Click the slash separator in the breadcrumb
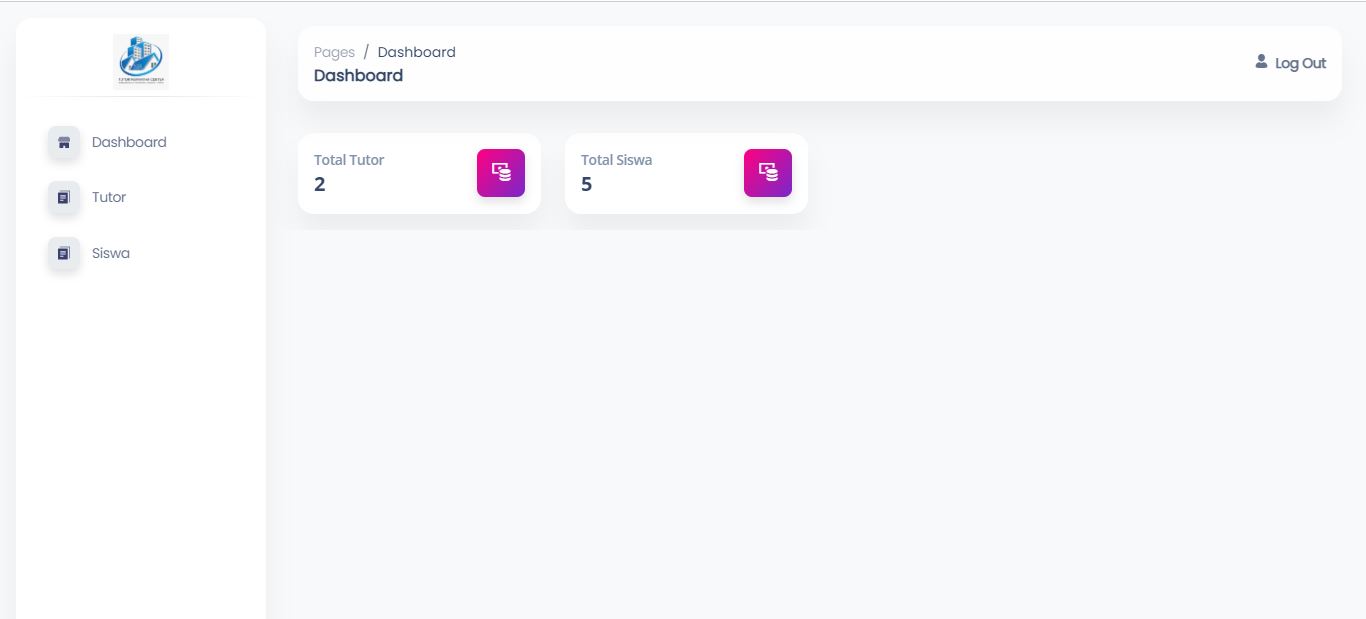This screenshot has width=1366, height=619. (x=366, y=52)
